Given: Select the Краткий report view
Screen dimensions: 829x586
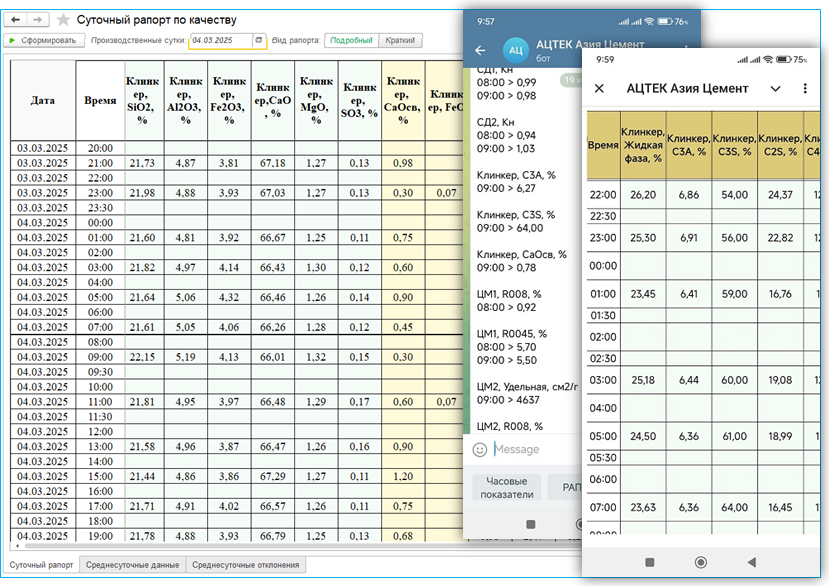Looking at the screenshot, I should click(x=400, y=40).
